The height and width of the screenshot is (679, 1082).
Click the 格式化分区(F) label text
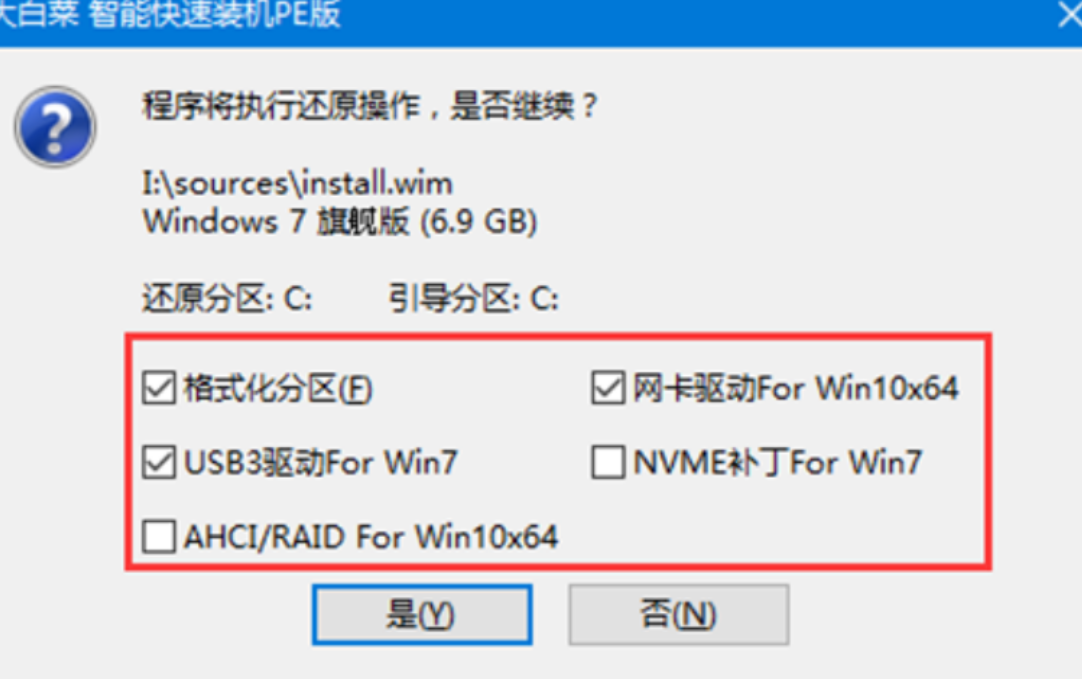point(278,388)
